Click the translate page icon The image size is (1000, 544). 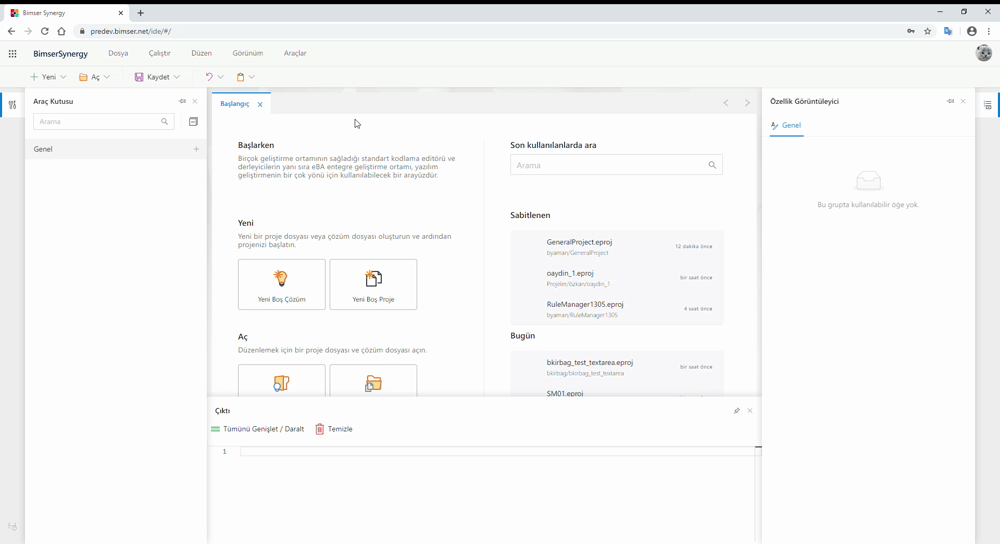(x=948, y=31)
